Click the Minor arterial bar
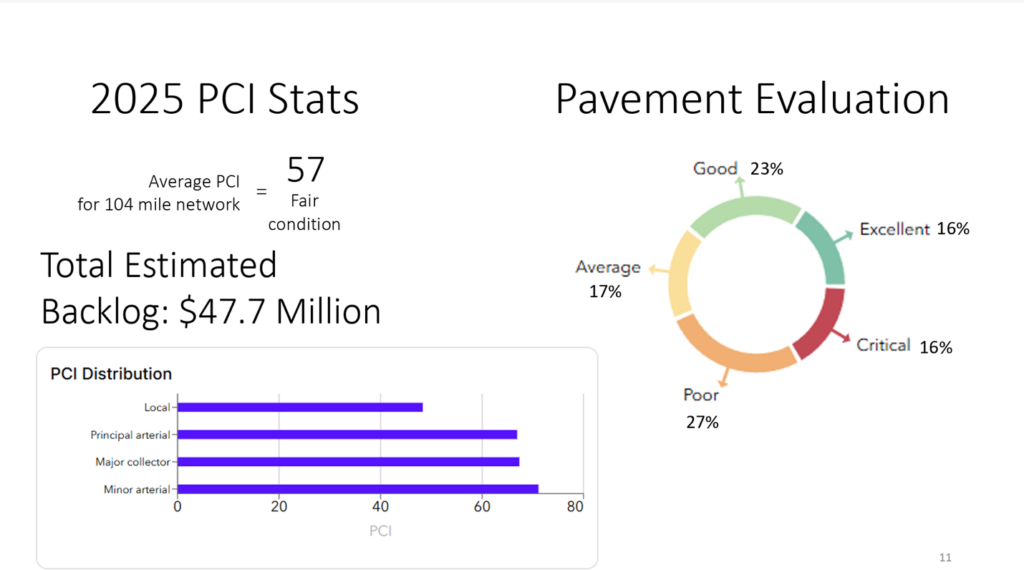The image size is (1024, 570). point(358,489)
